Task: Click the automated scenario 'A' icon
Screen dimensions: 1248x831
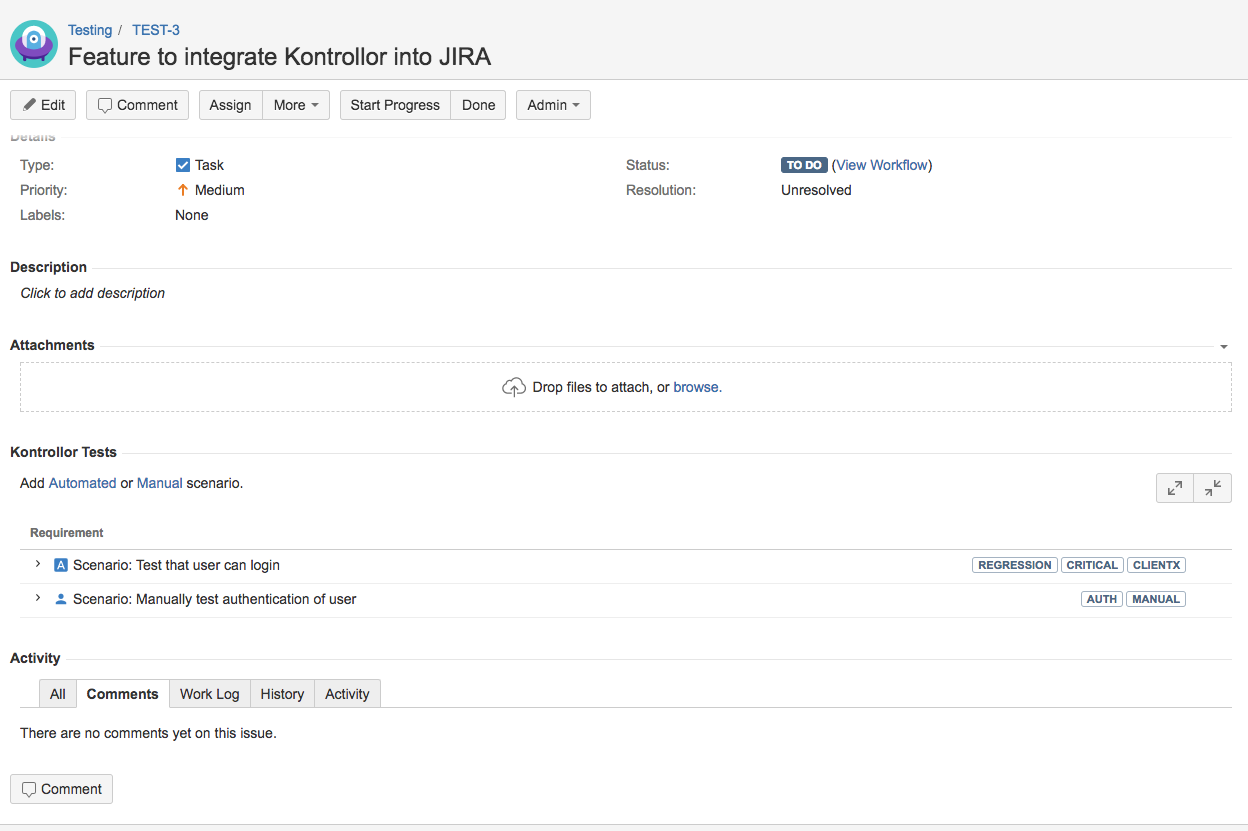Action: [61, 565]
